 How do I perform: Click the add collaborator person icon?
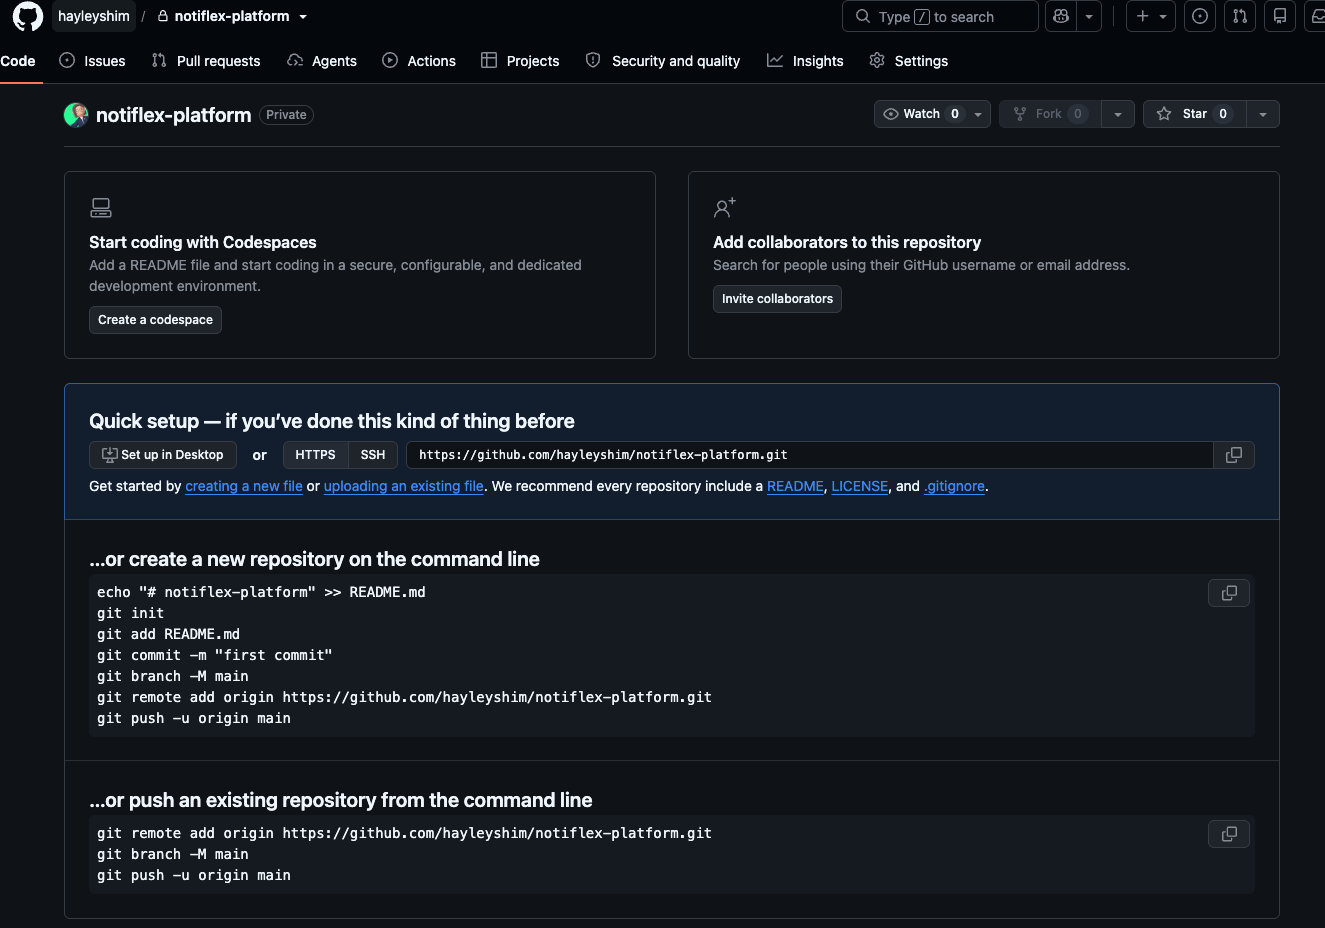click(725, 208)
